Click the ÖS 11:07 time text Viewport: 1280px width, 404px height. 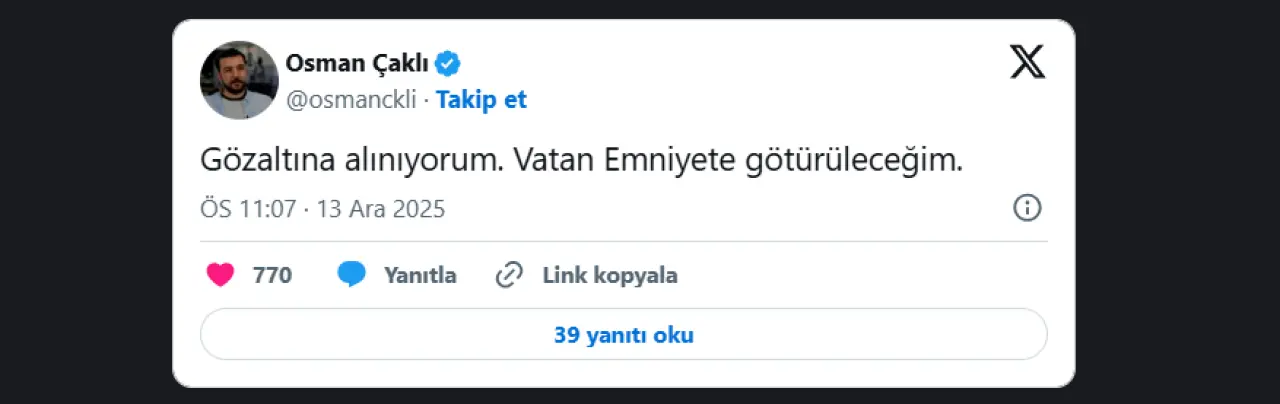[x=249, y=209]
